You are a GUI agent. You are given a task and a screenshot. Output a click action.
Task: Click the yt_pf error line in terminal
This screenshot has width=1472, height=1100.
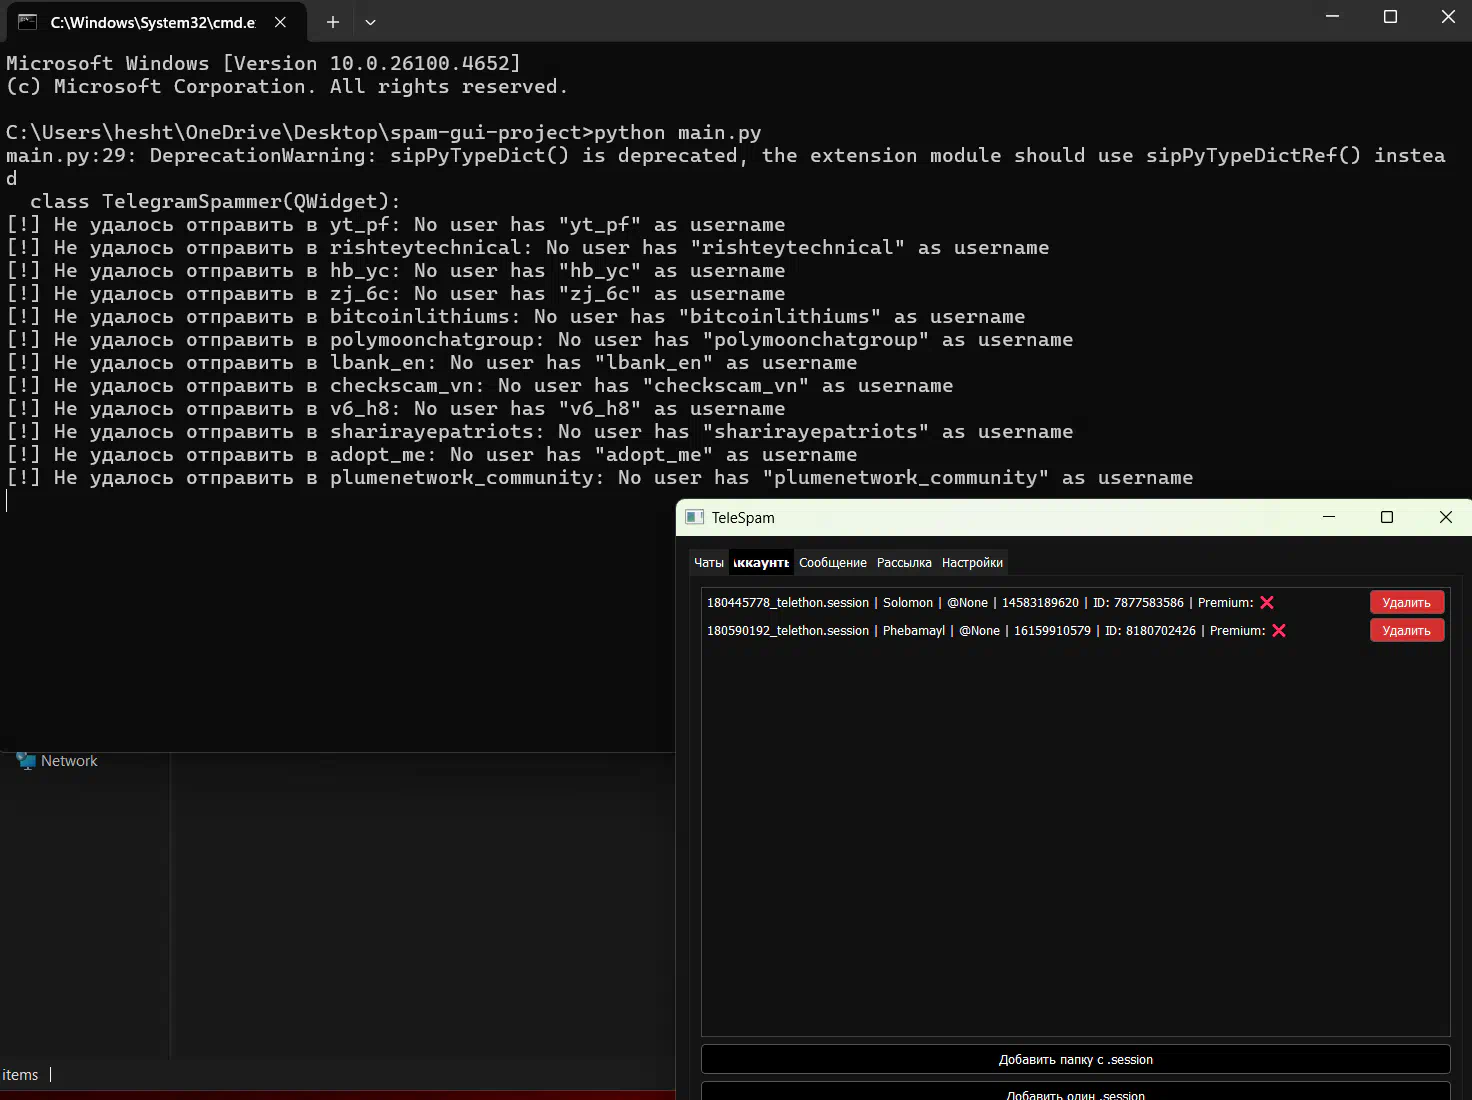[396, 225]
